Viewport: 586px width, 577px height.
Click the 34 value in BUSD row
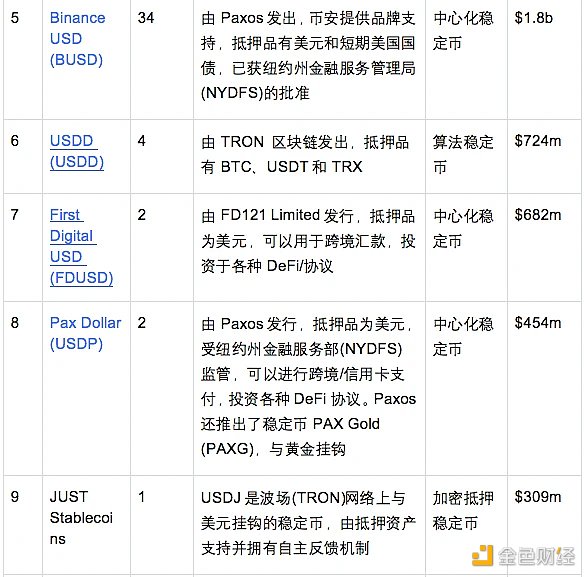(x=146, y=18)
